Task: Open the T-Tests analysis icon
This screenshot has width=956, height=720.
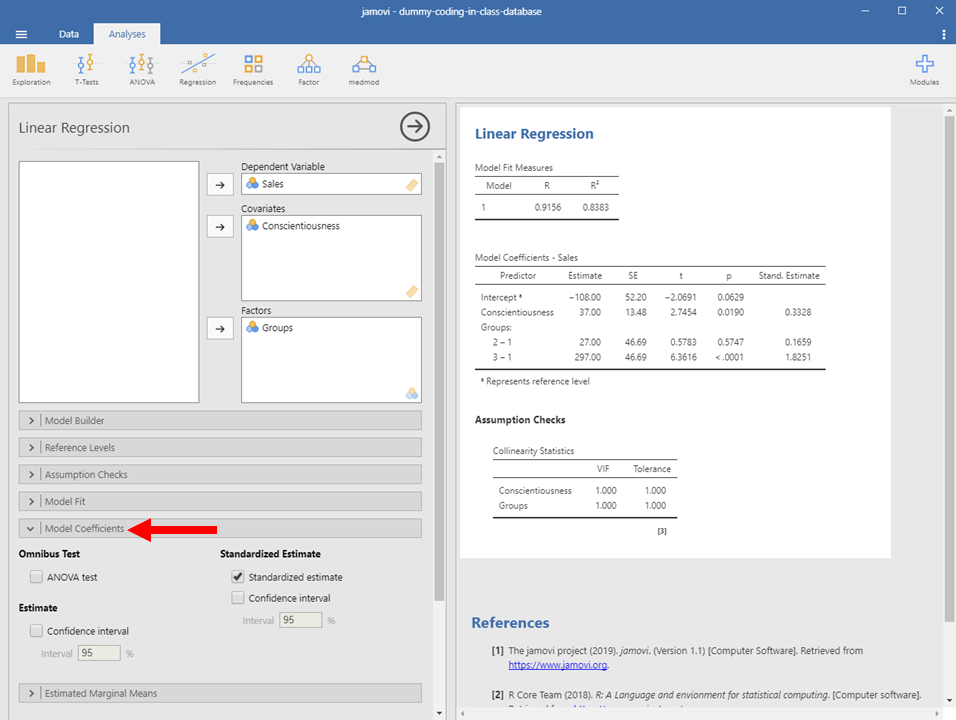Action: [x=87, y=69]
